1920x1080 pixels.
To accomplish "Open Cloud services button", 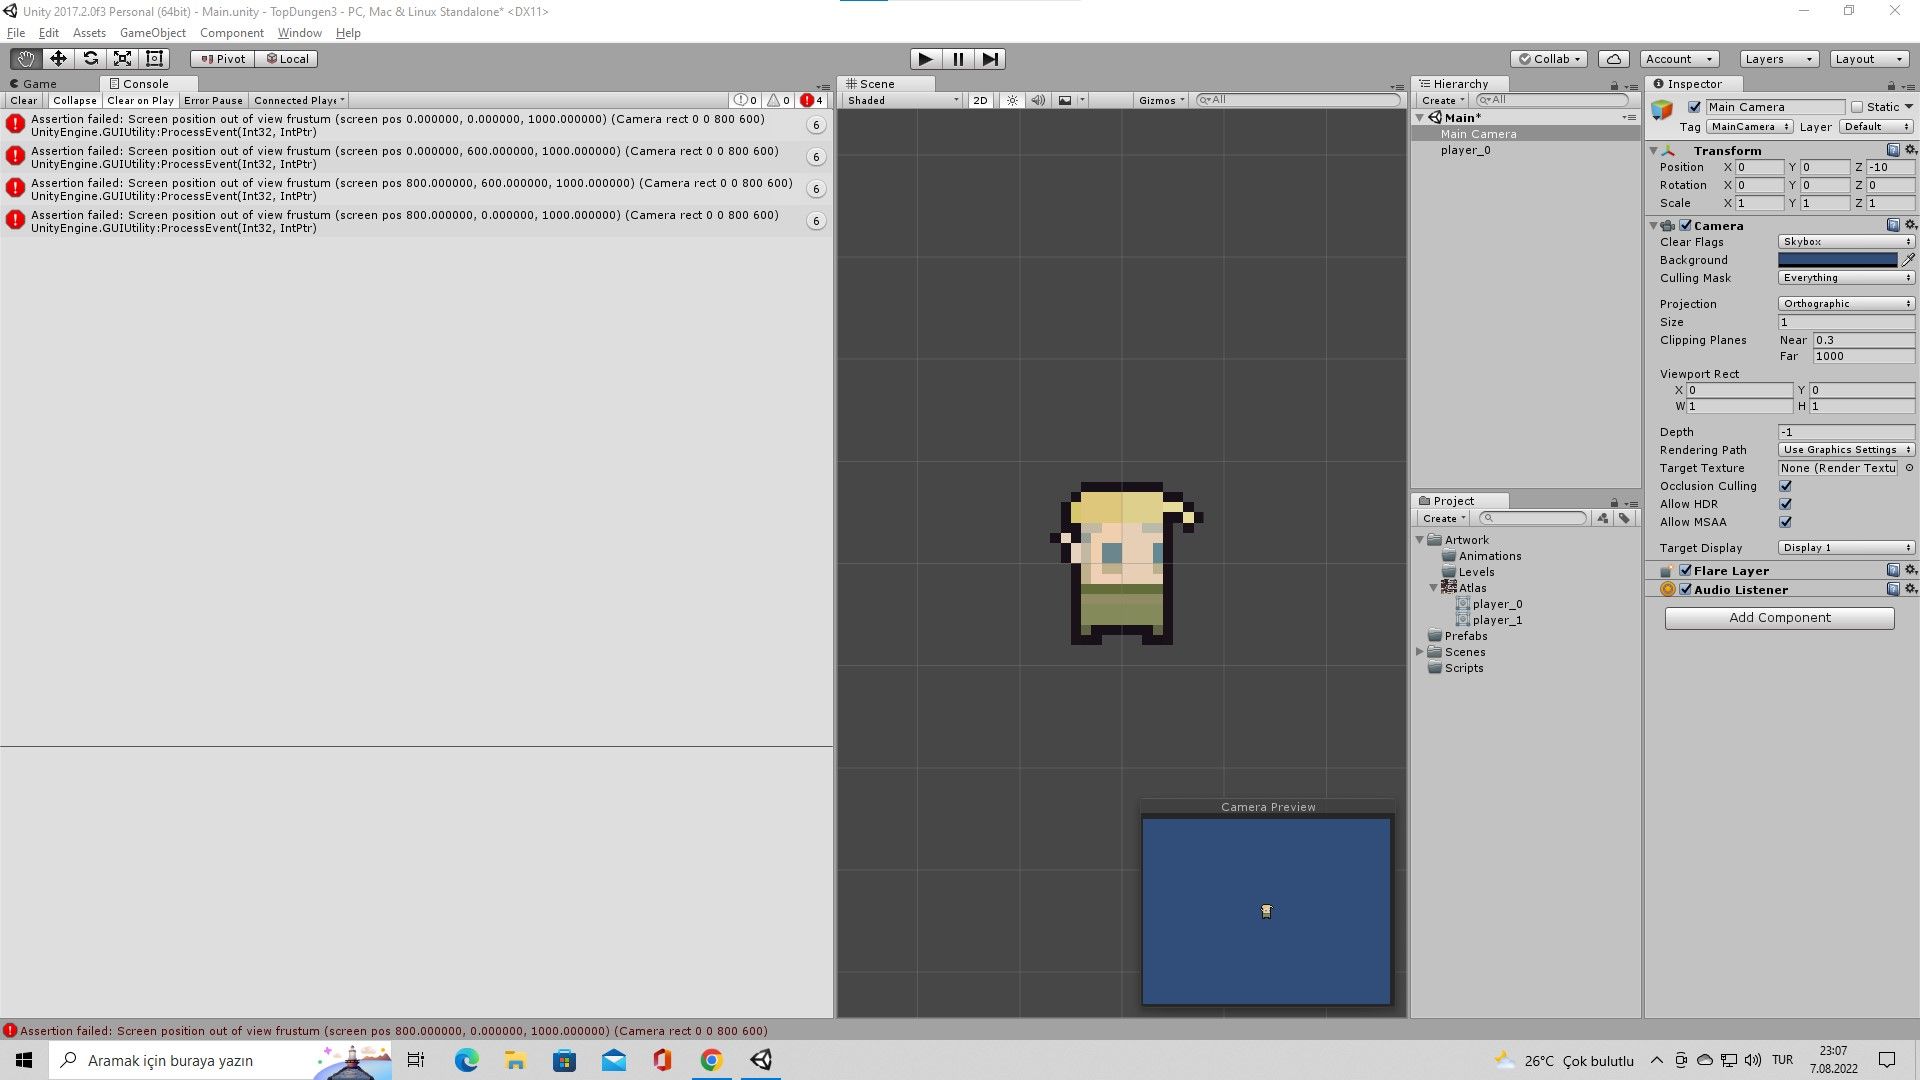I will [x=1613, y=59].
